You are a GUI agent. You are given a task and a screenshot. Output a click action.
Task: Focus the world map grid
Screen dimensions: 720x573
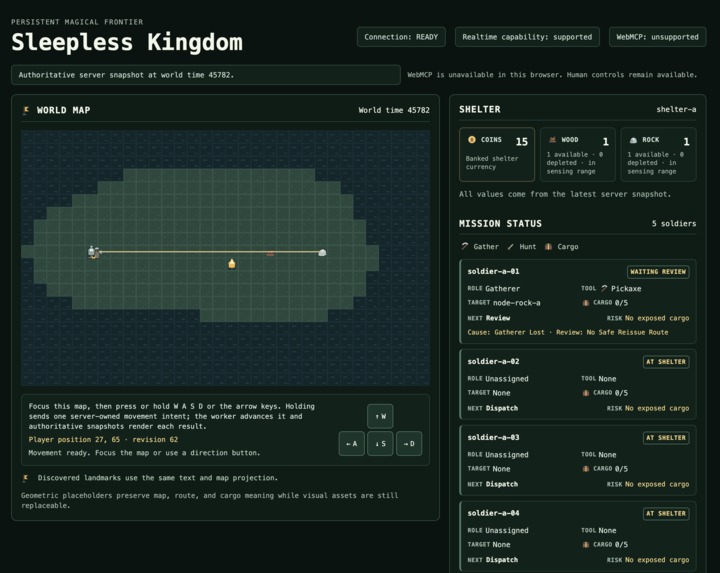pos(225,258)
